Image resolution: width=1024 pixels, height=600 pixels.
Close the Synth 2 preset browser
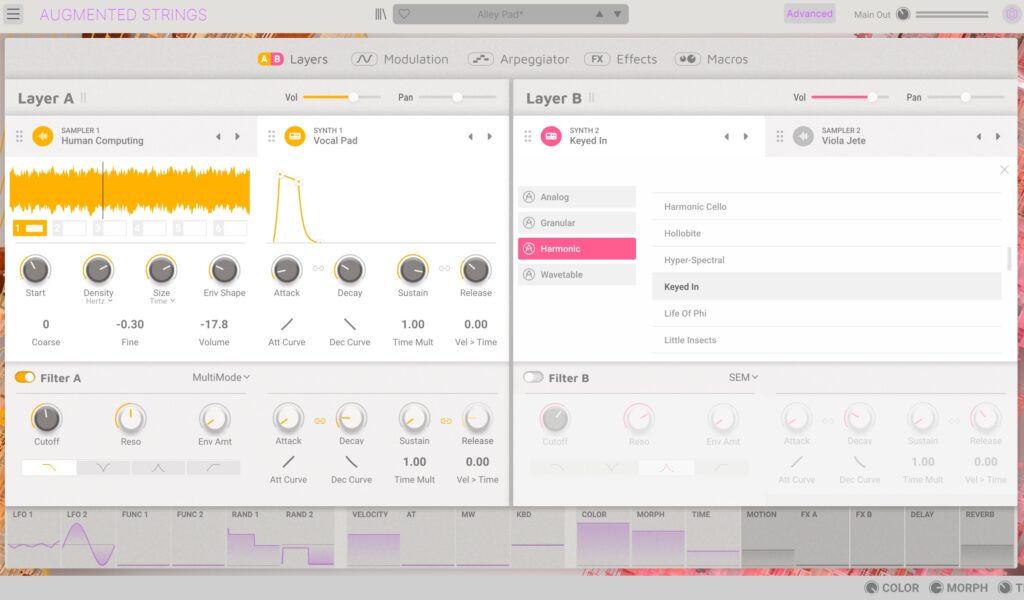click(x=1004, y=170)
